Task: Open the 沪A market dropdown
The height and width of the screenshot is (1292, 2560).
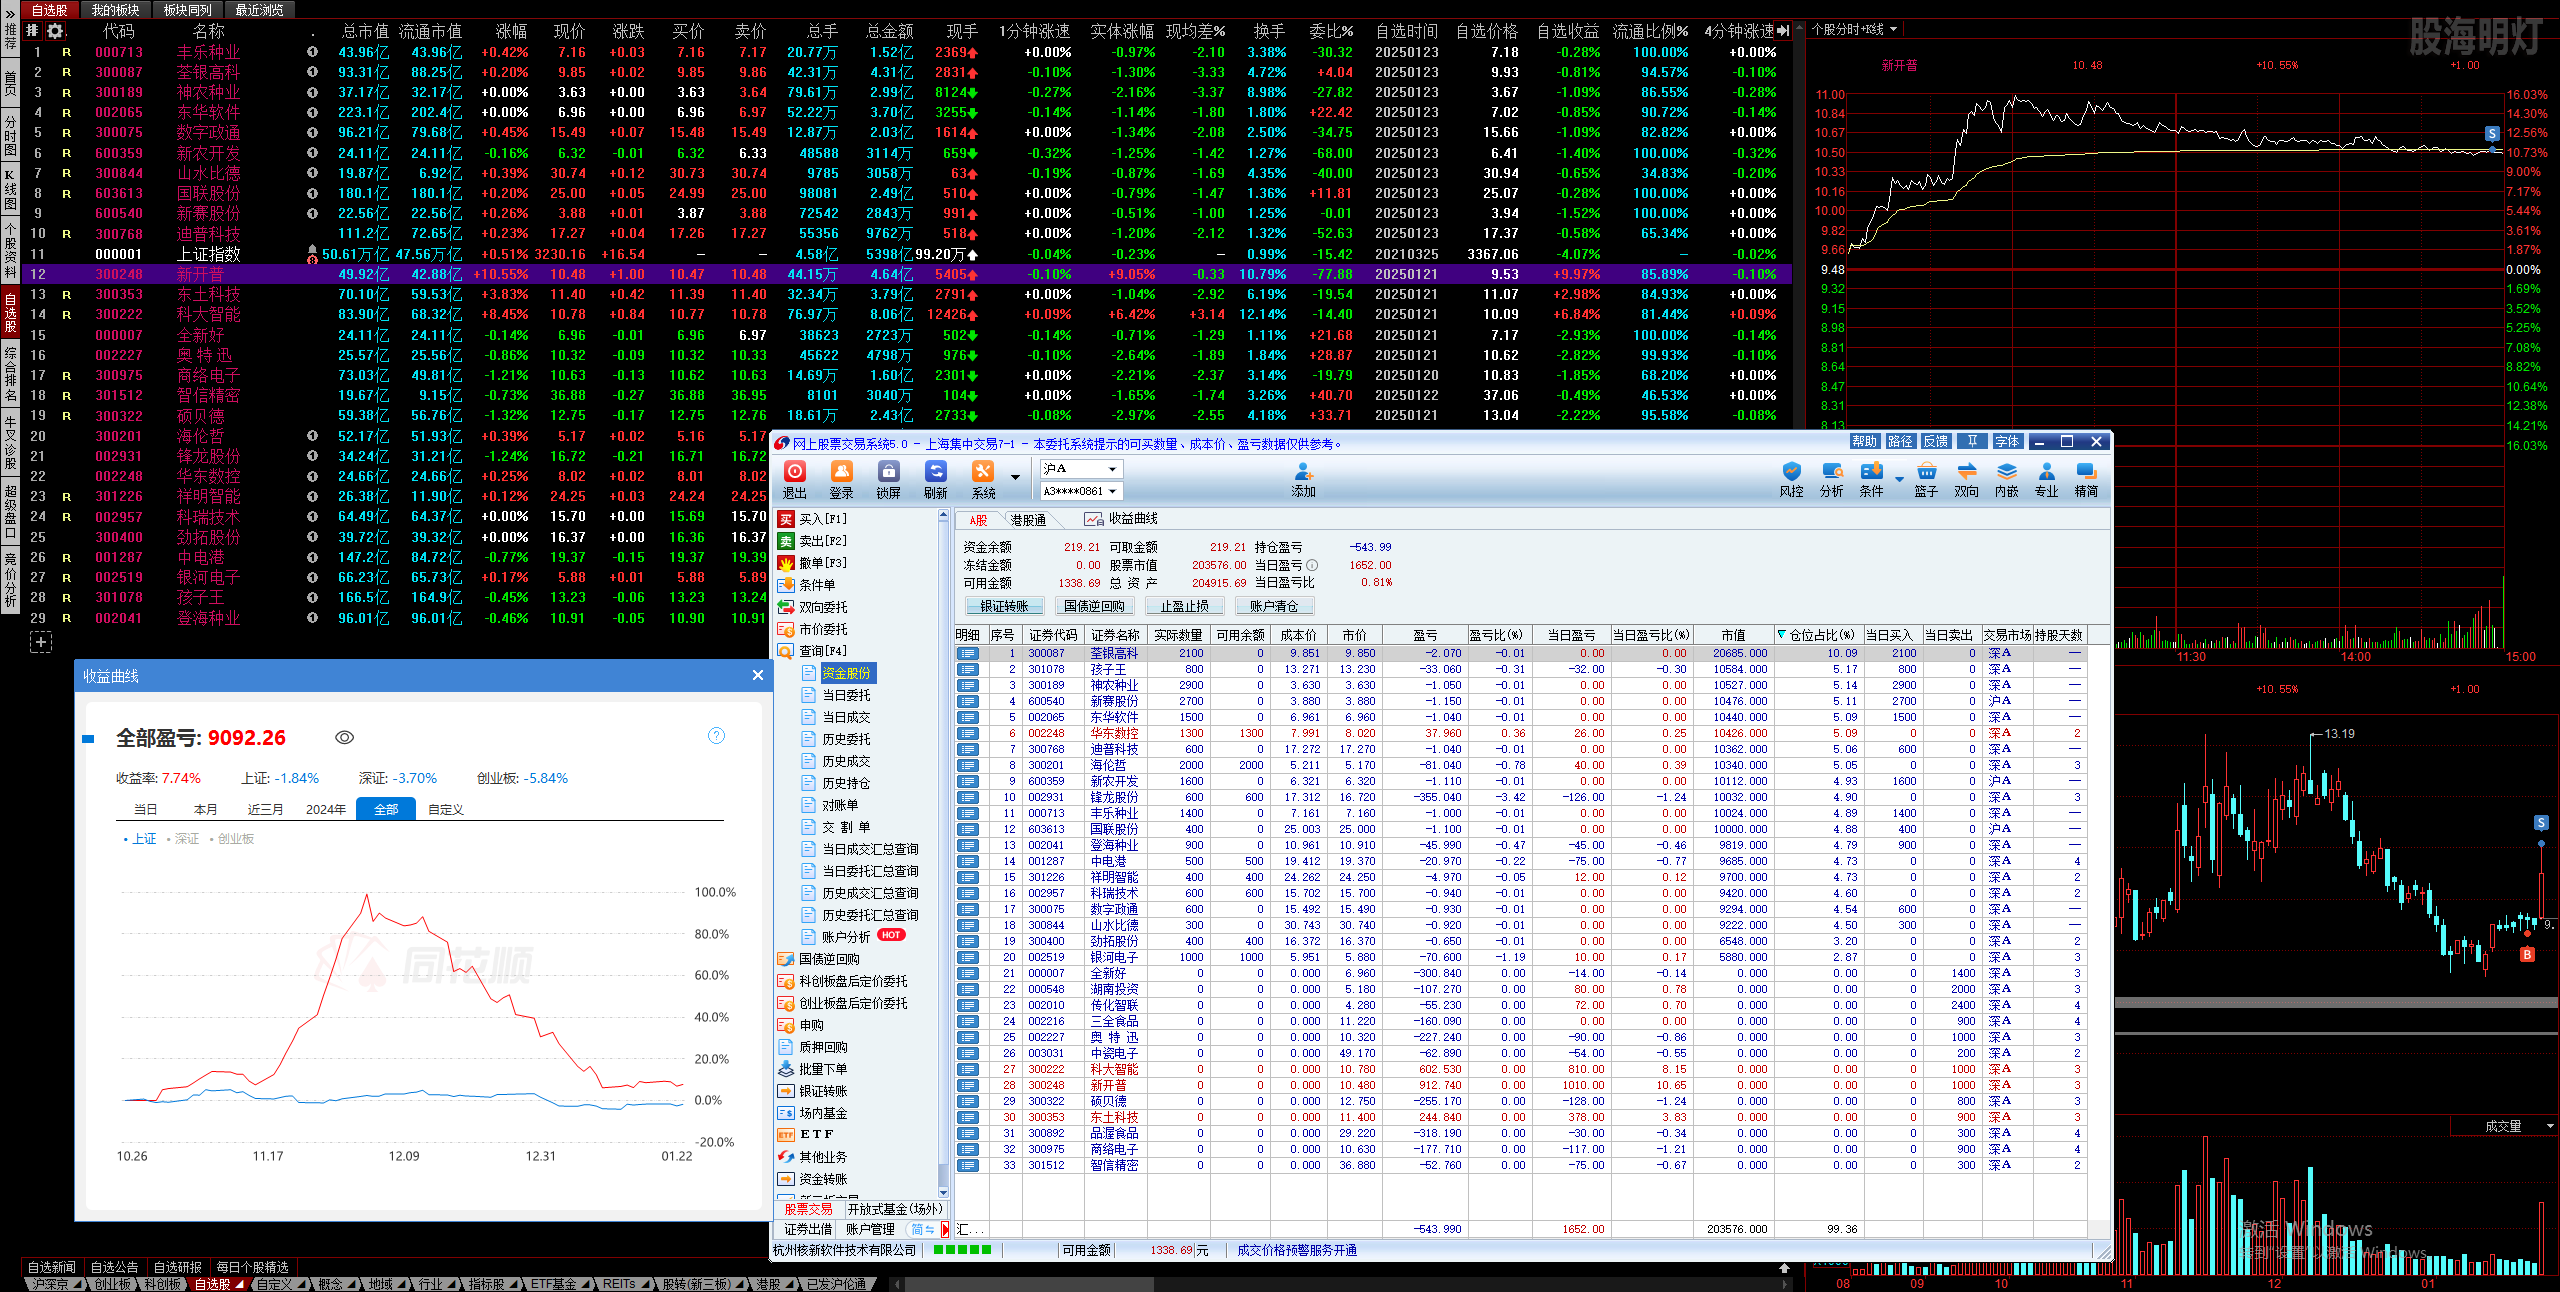Action: [x=1081, y=469]
